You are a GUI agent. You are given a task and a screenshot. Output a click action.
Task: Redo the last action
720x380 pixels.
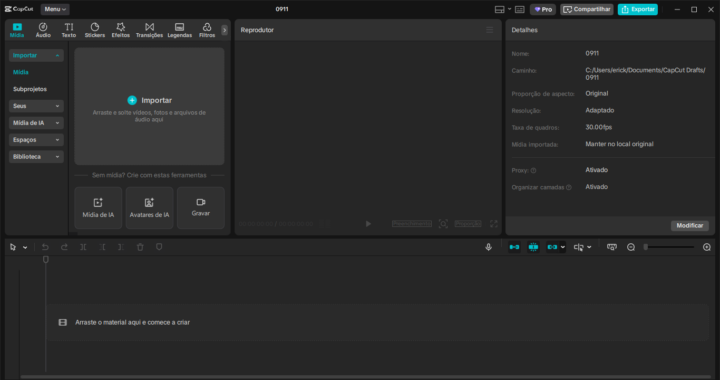coord(64,247)
